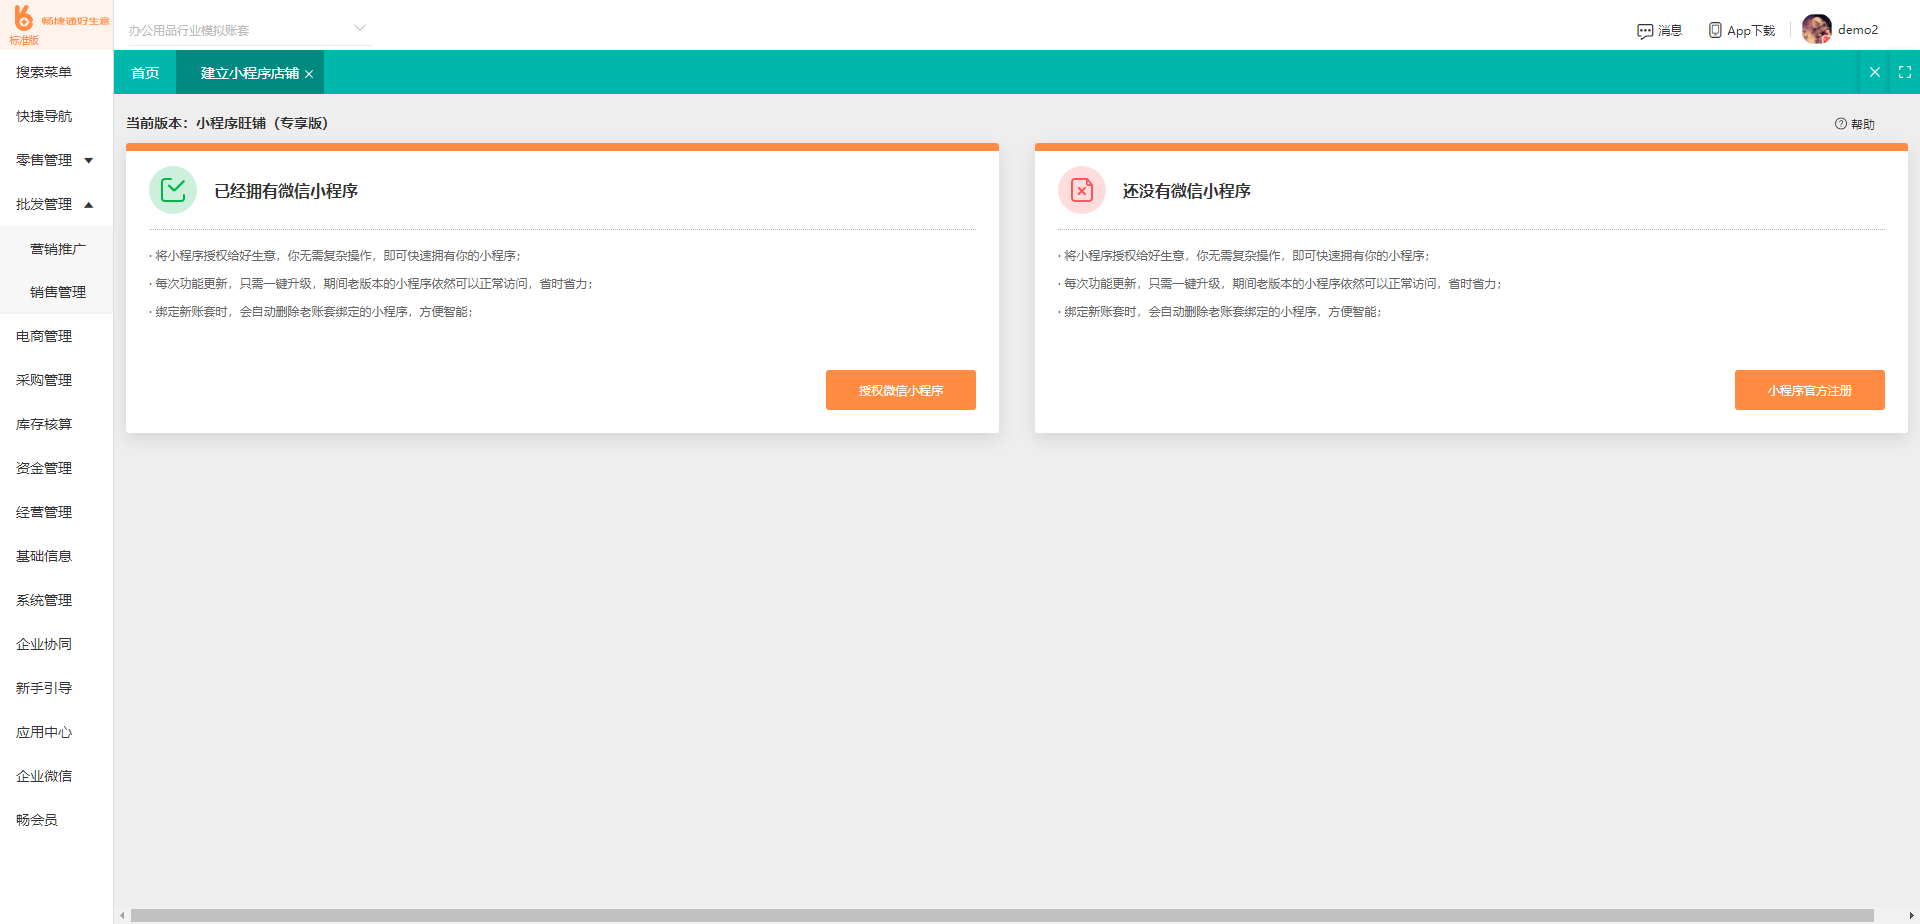Click the 已经拥有微信小程序 heading
The width and height of the screenshot is (1920, 924).
coord(286,191)
